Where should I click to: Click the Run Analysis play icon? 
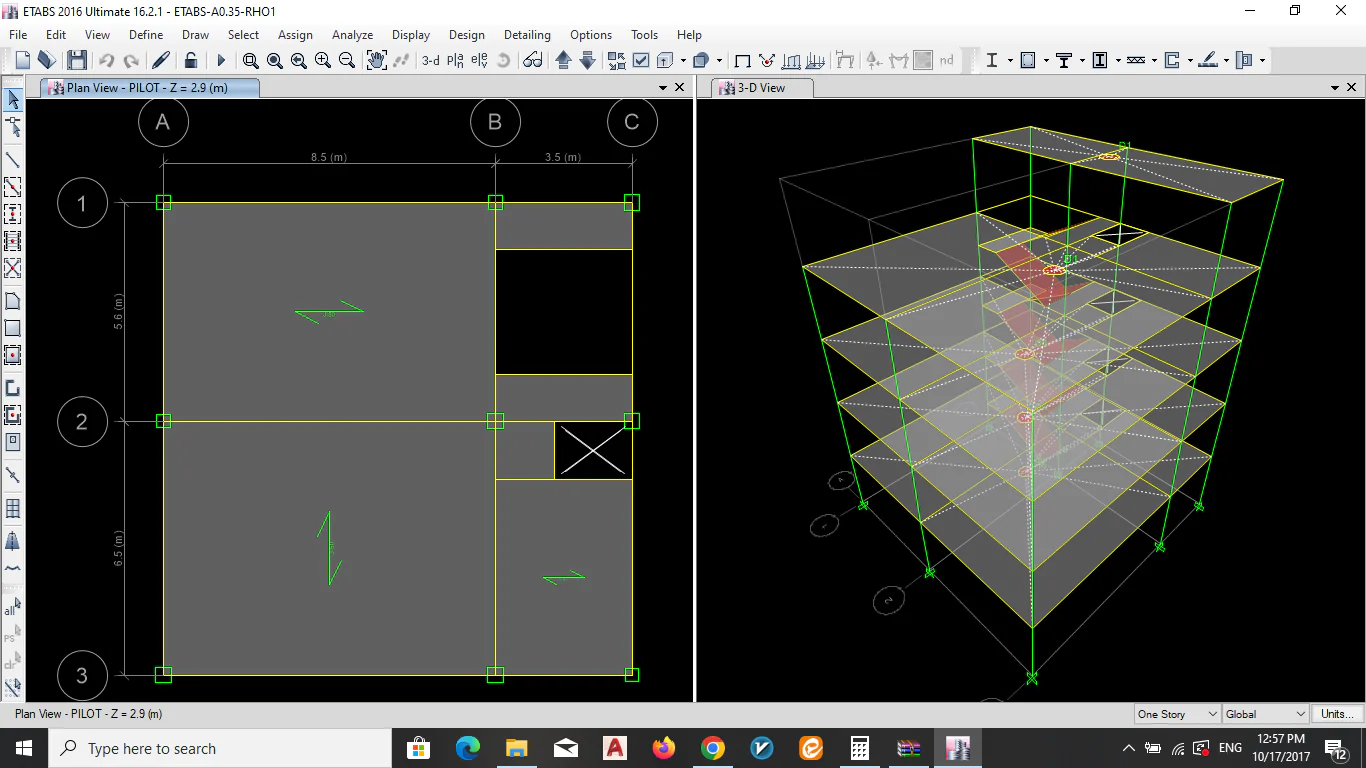point(221,61)
